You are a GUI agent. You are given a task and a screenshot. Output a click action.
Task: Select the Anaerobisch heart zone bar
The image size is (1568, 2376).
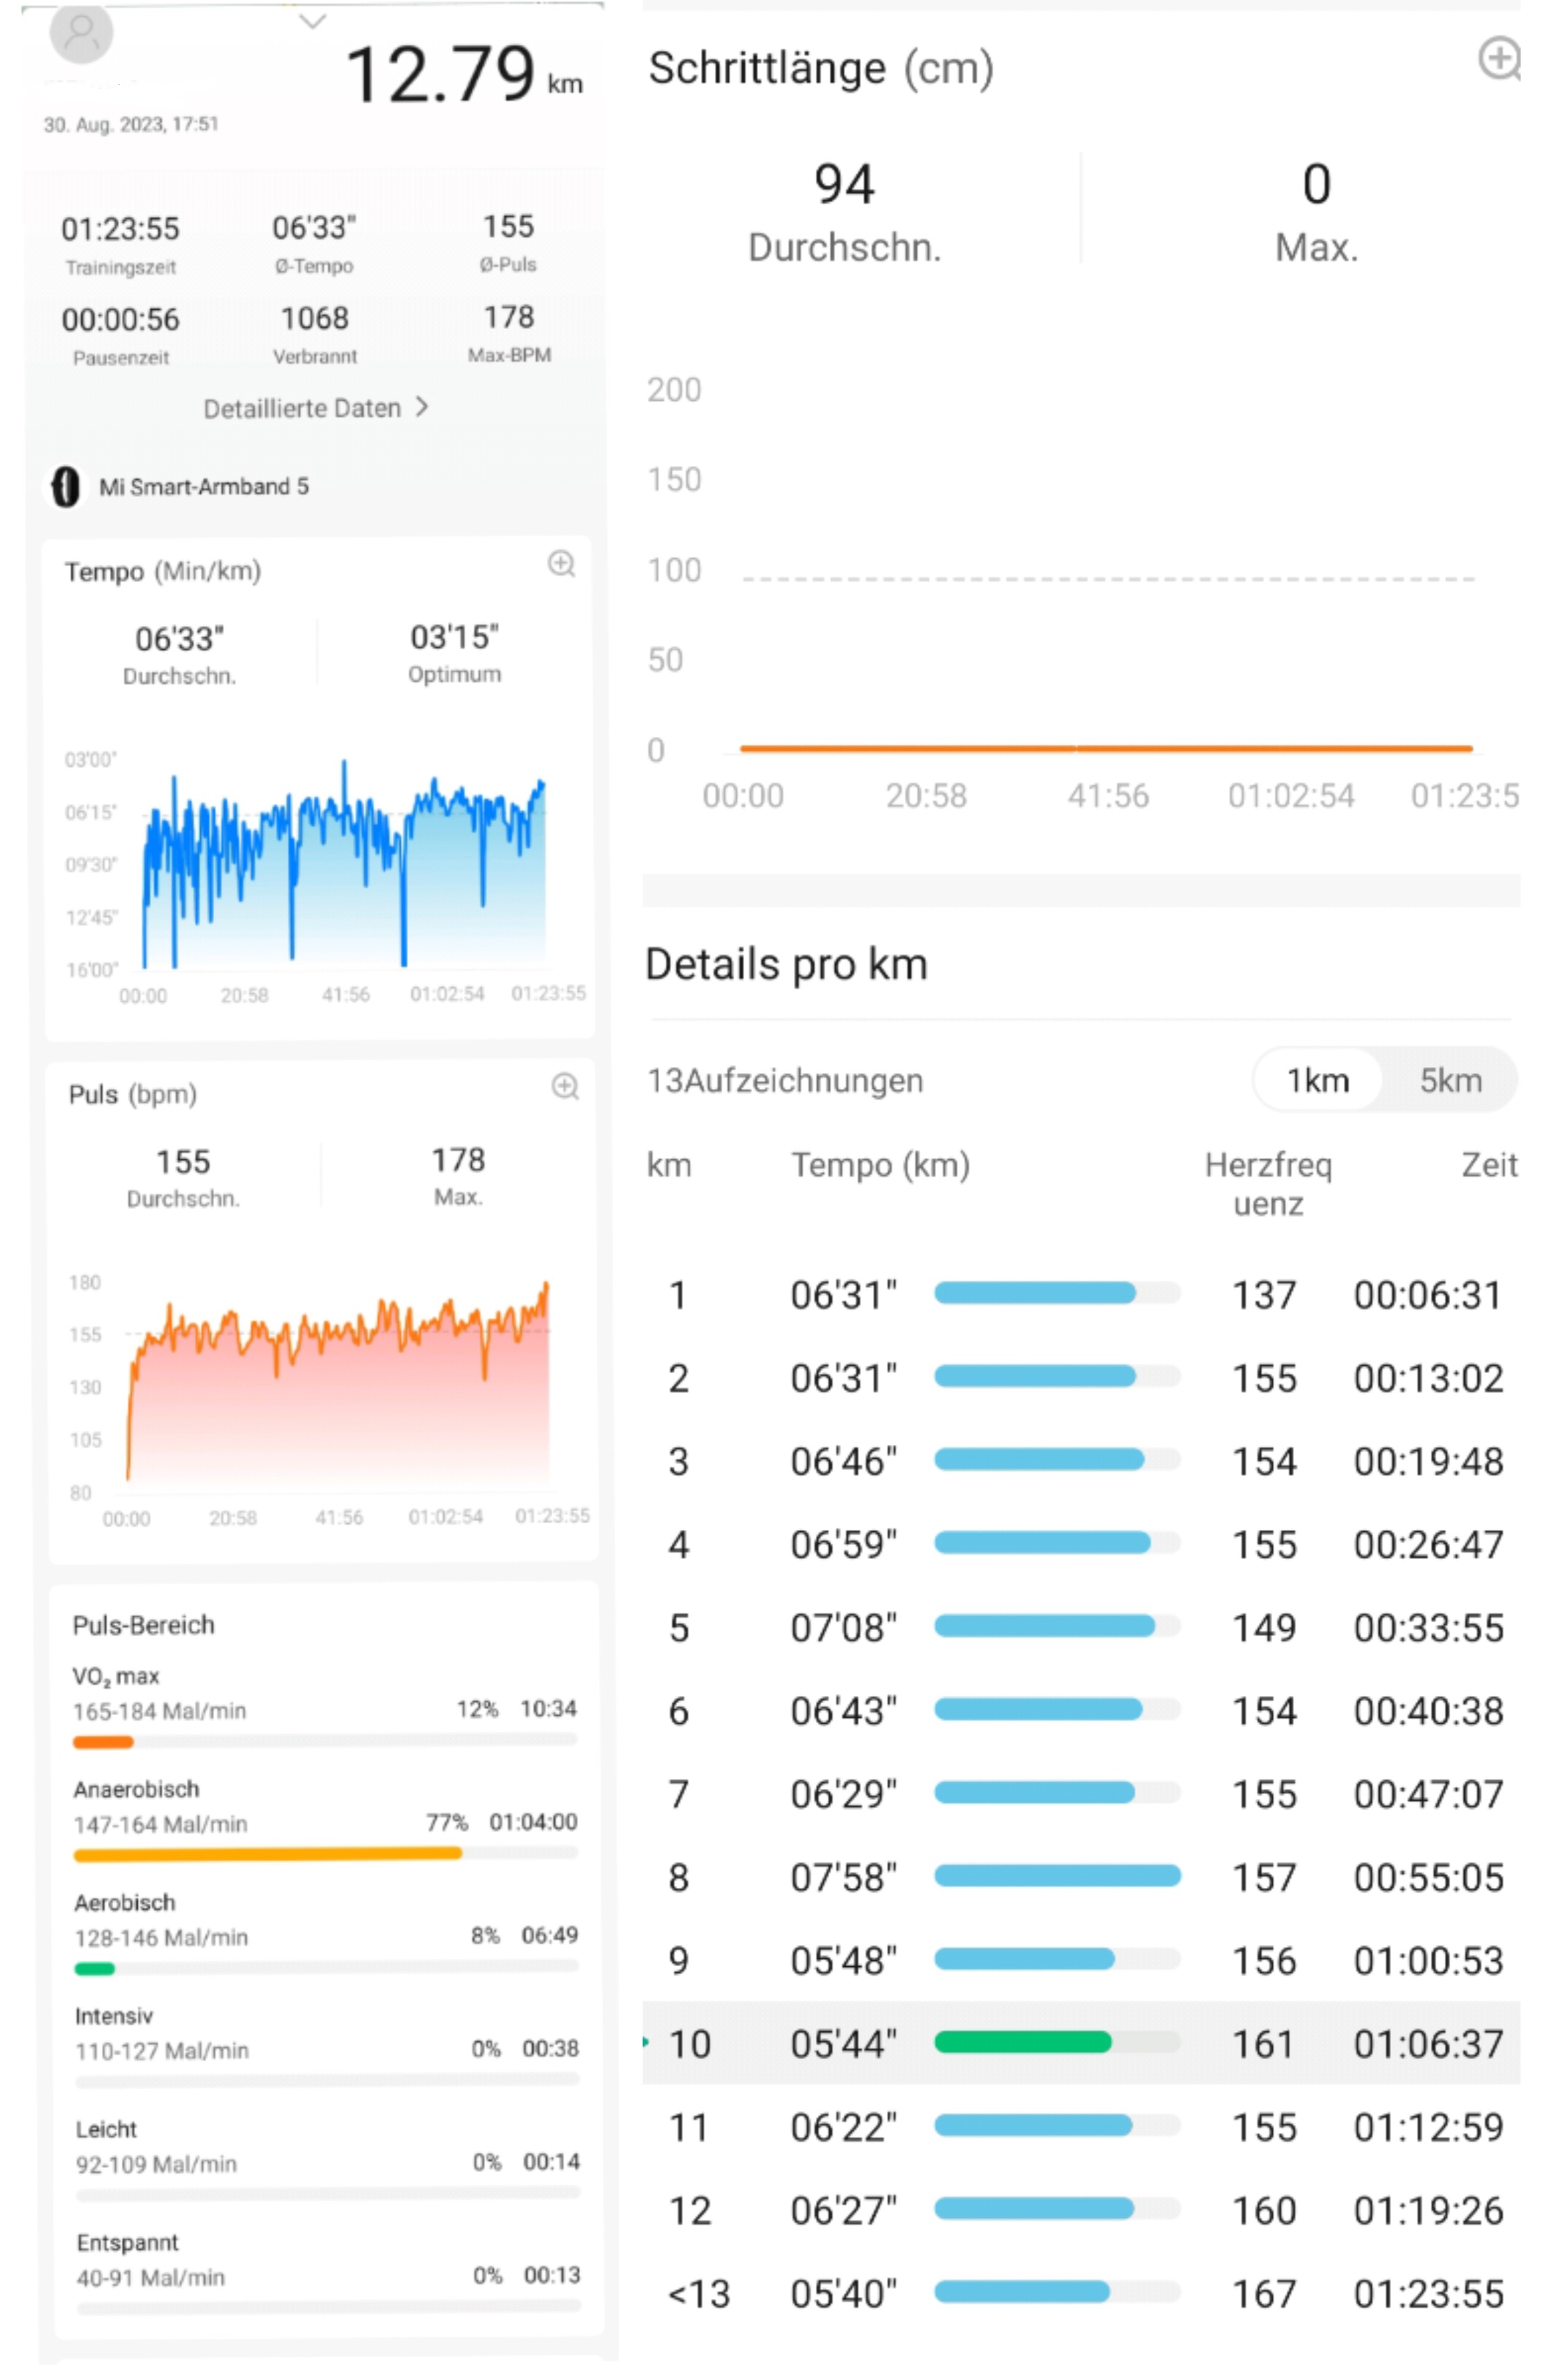267,1854
